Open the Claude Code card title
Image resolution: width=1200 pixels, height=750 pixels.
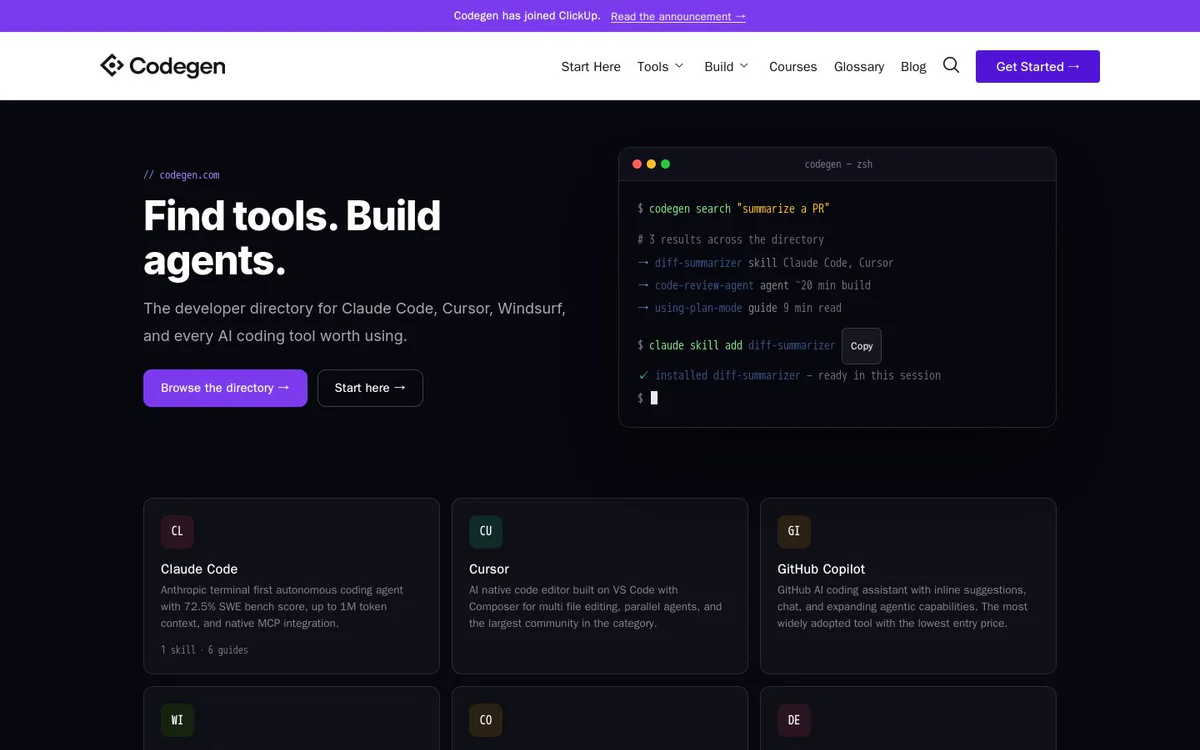coord(199,569)
